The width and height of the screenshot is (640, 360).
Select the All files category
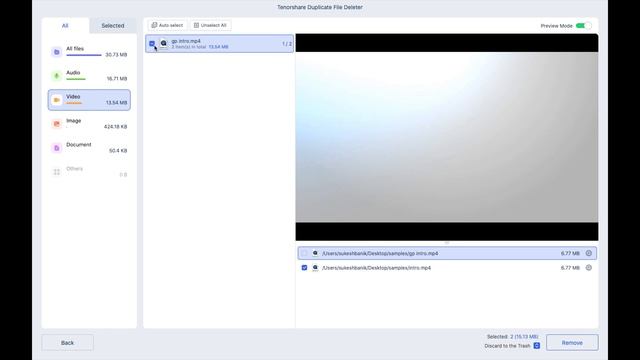coord(89,52)
